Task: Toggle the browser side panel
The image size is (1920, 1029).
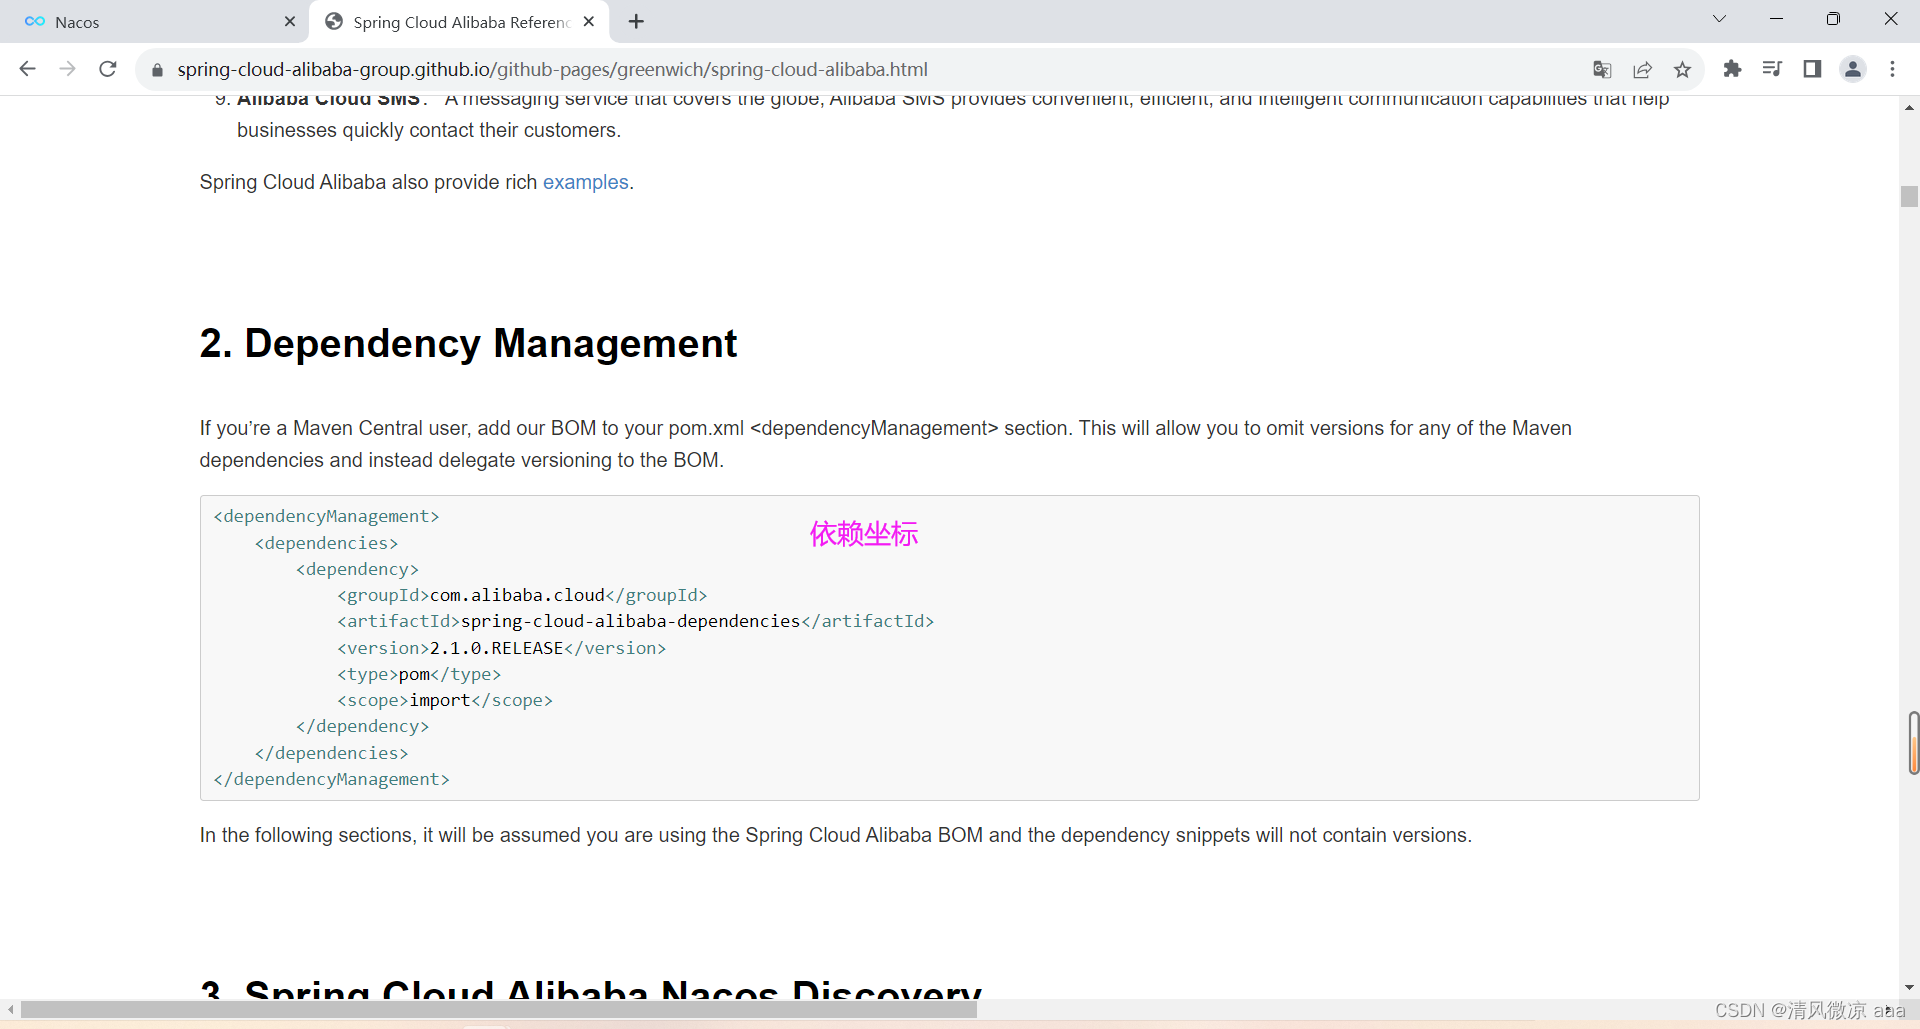Action: pos(1812,69)
